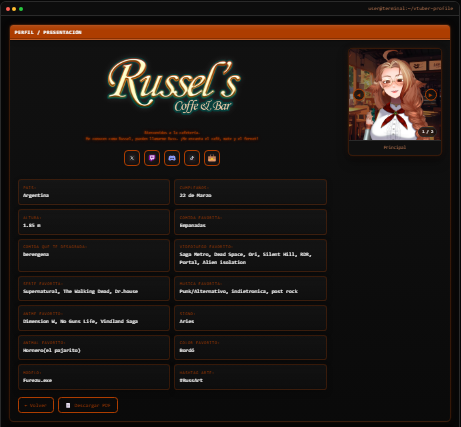Click the favorite food value under Comida Favorita
This screenshot has width=461, height=427.
(193, 225)
